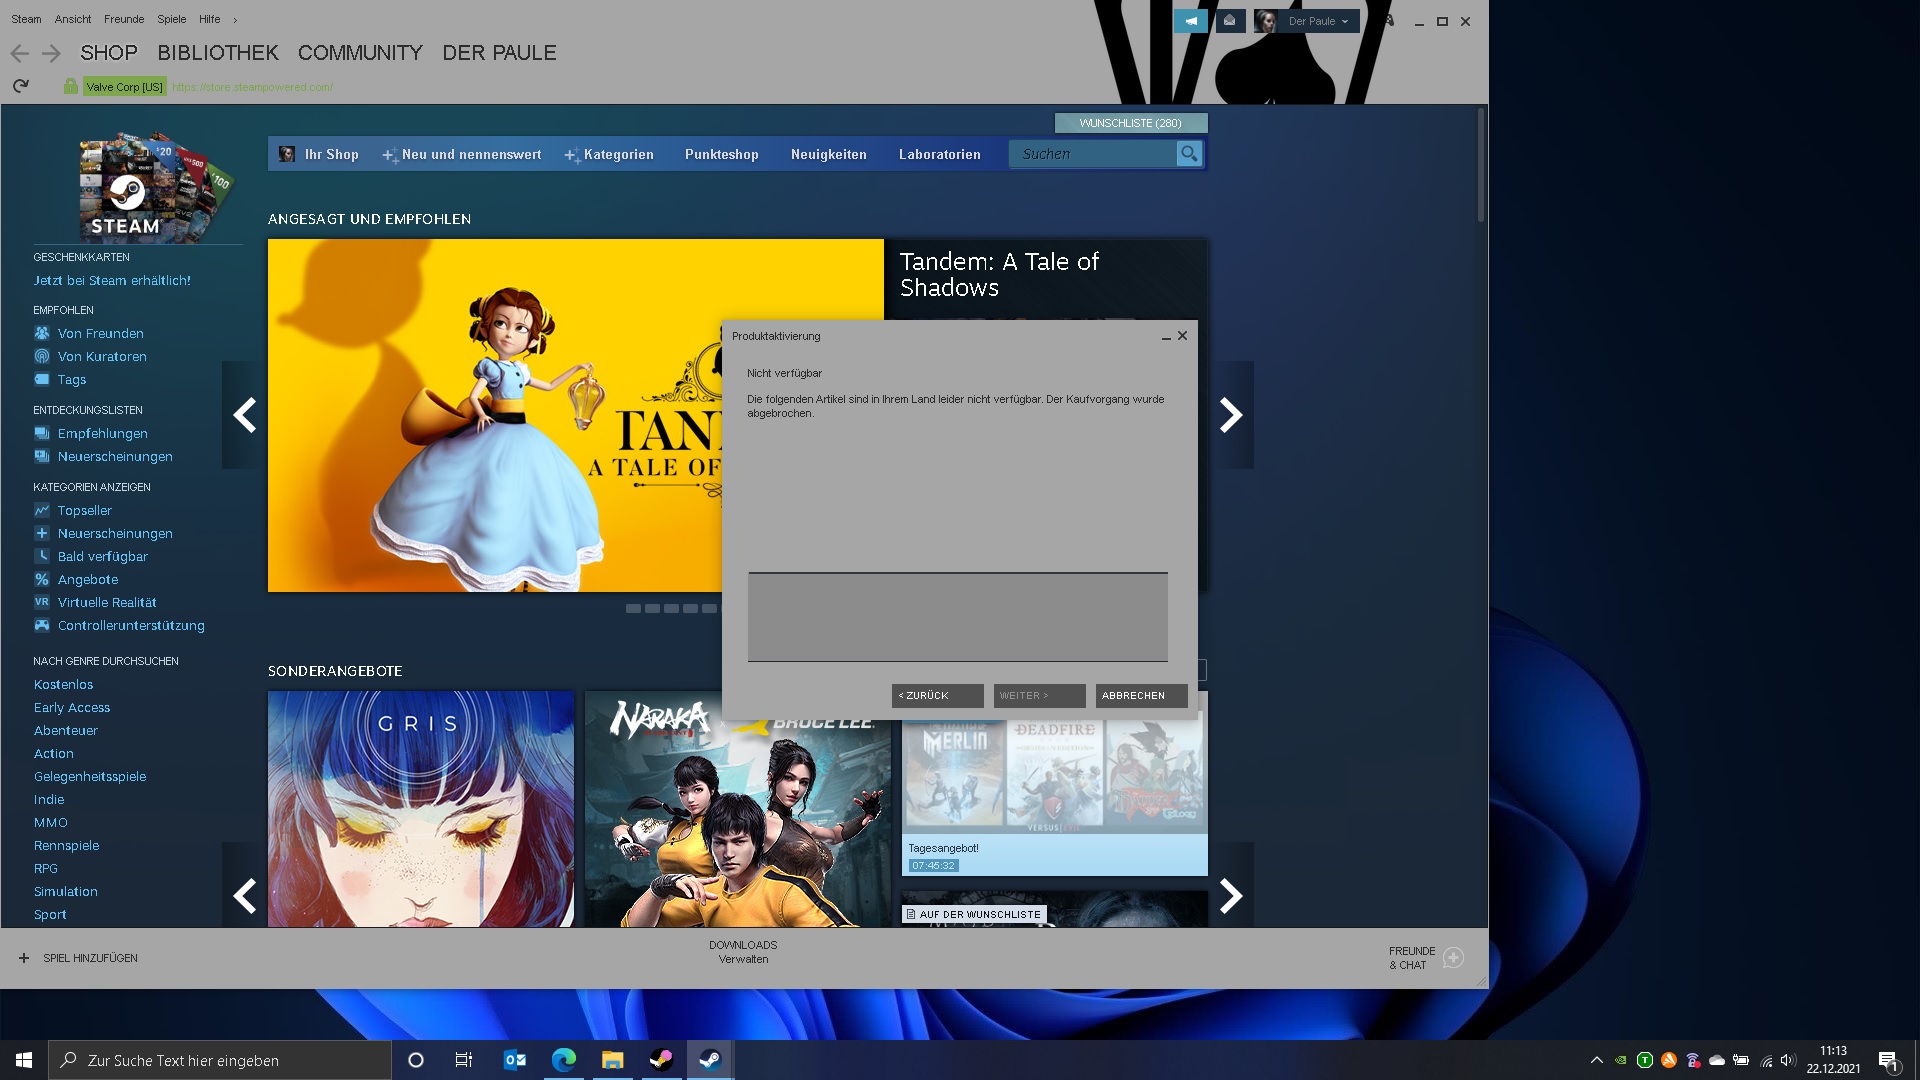Open the Rennspiele genre link
1920x1080 pixels.
pyautogui.click(x=66, y=846)
